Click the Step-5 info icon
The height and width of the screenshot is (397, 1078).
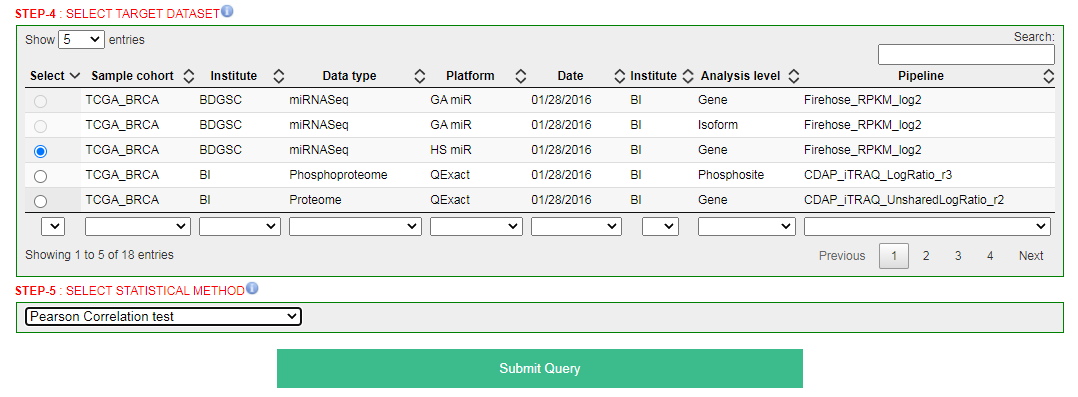pos(252,288)
